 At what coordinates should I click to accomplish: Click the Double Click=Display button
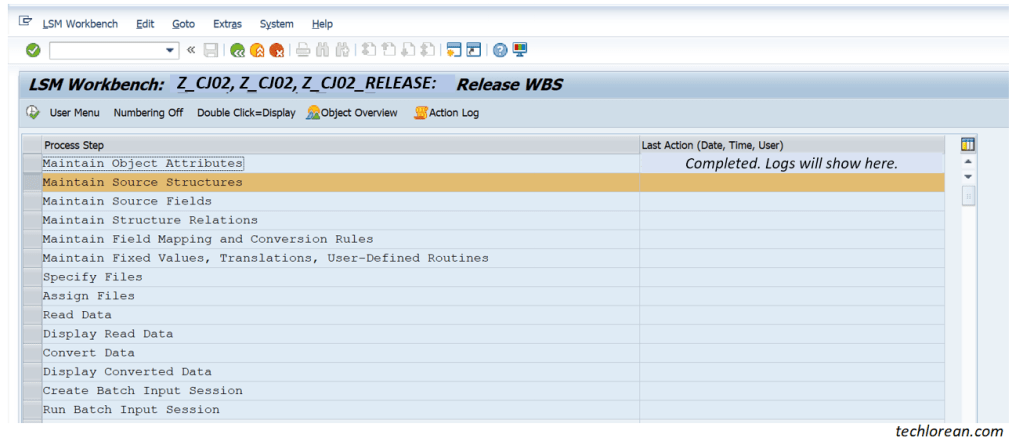point(246,113)
